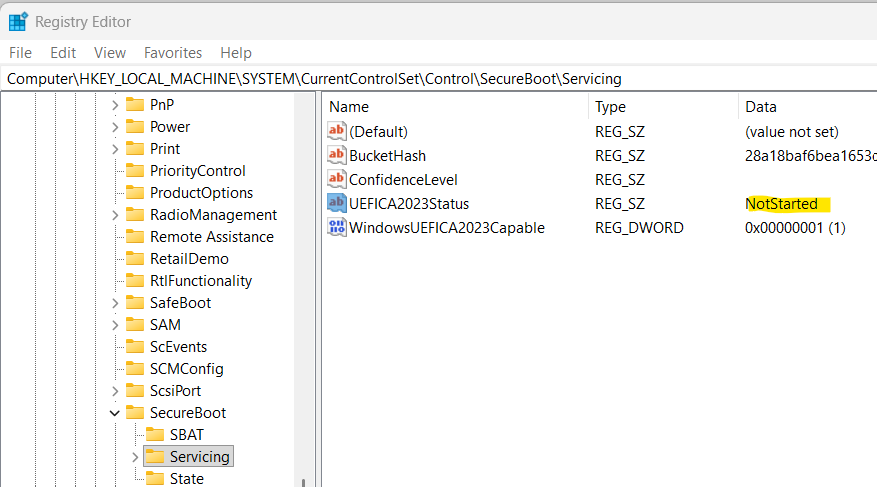Select the State subkey label
877x487 pixels.
pyautogui.click(x=187, y=479)
